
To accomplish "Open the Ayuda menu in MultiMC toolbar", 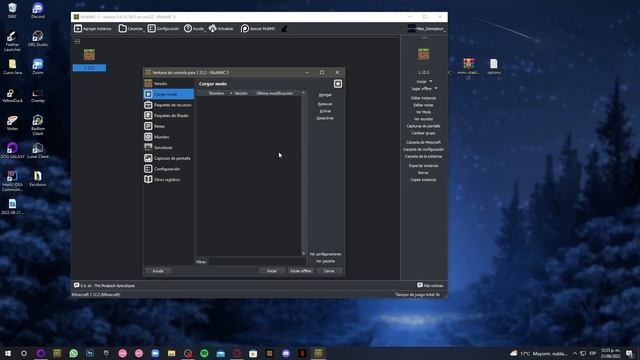I will pyautogui.click(x=194, y=29).
